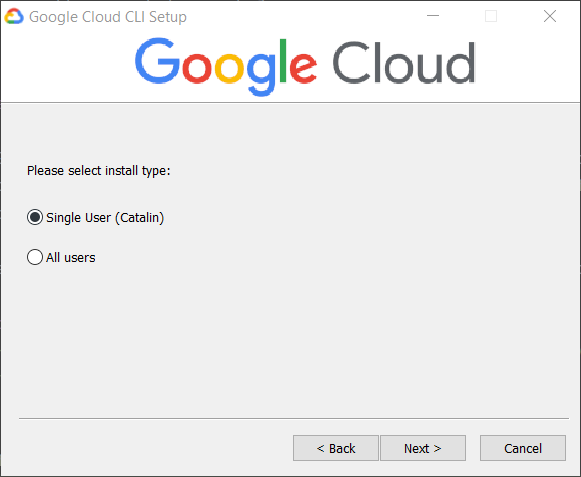Click the blue capital G in the logo
581x477 pixels.
[x=157, y=60]
